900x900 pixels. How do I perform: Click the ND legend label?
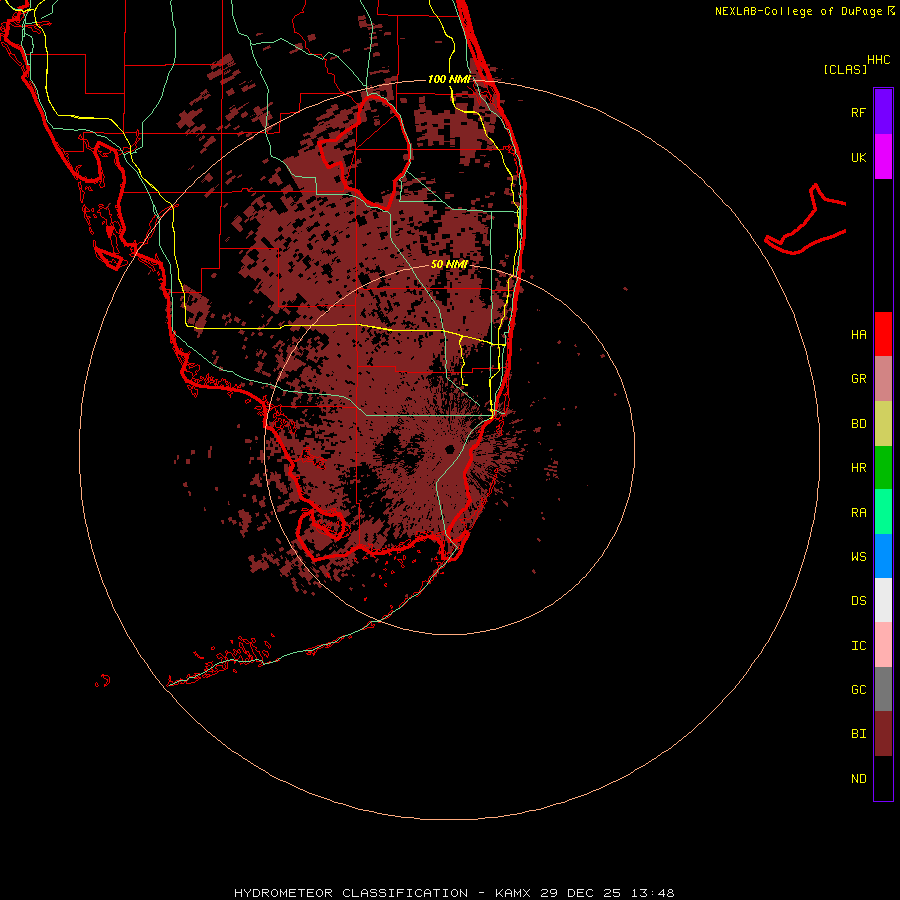coord(858,779)
